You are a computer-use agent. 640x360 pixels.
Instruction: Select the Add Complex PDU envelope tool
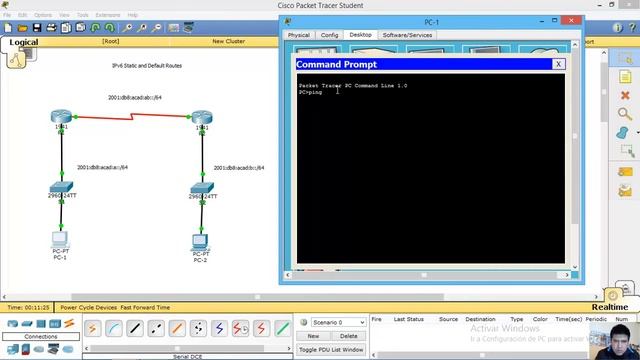pyautogui.click(x=625, y=191)
